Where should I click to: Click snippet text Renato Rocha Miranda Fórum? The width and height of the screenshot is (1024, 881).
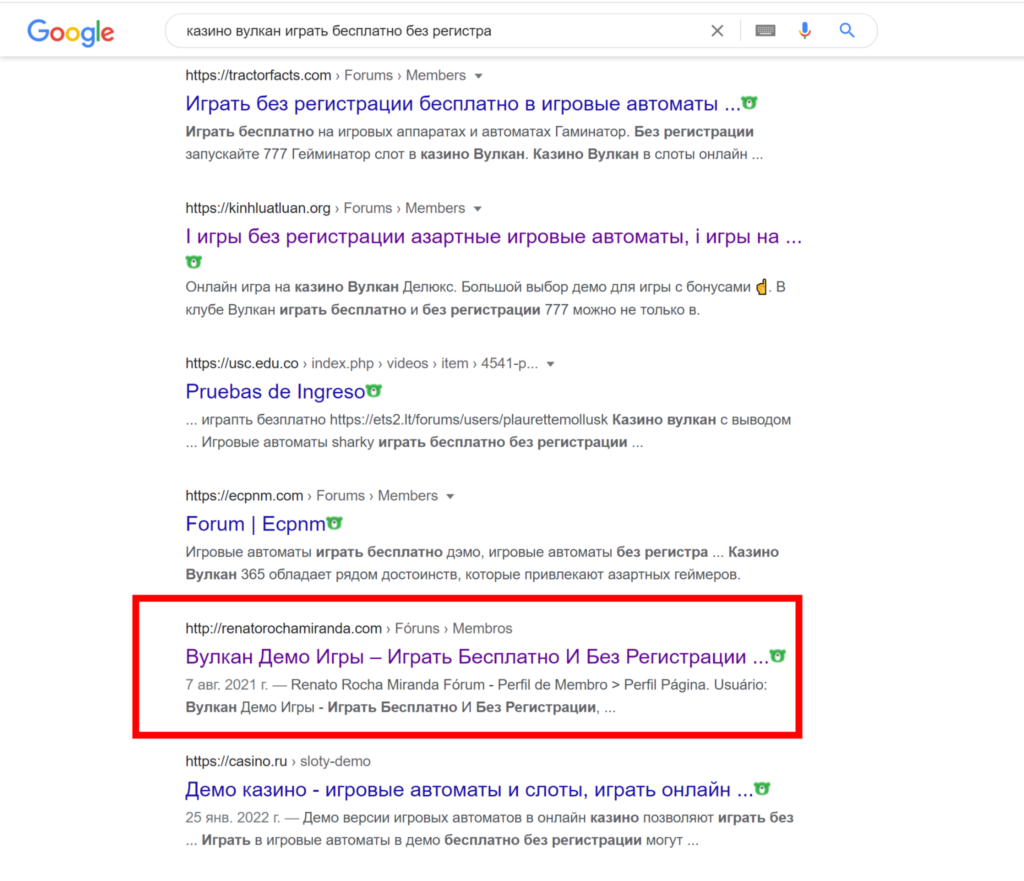(x=388, y=685)
